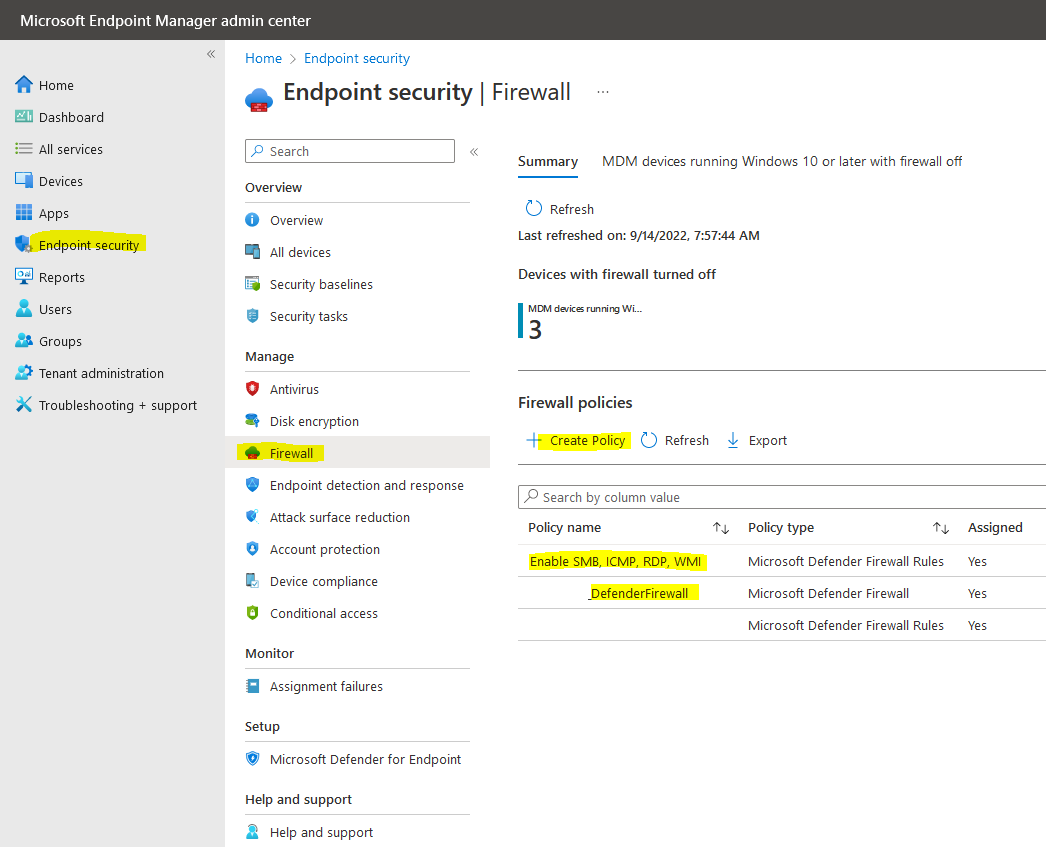Click the Endpoint detection and response icon
Viewport: 1046px width, 847px height.
(252, 485)
